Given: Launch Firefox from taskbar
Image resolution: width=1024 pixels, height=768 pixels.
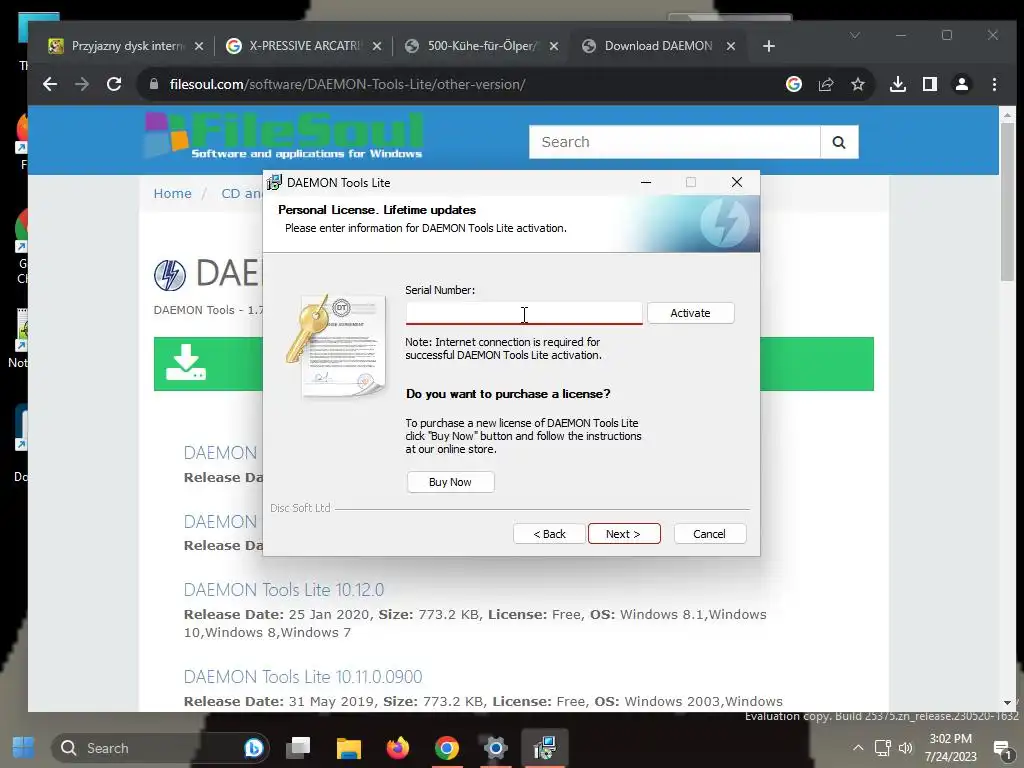Looking at the screenshot, I should click(398, 748).
